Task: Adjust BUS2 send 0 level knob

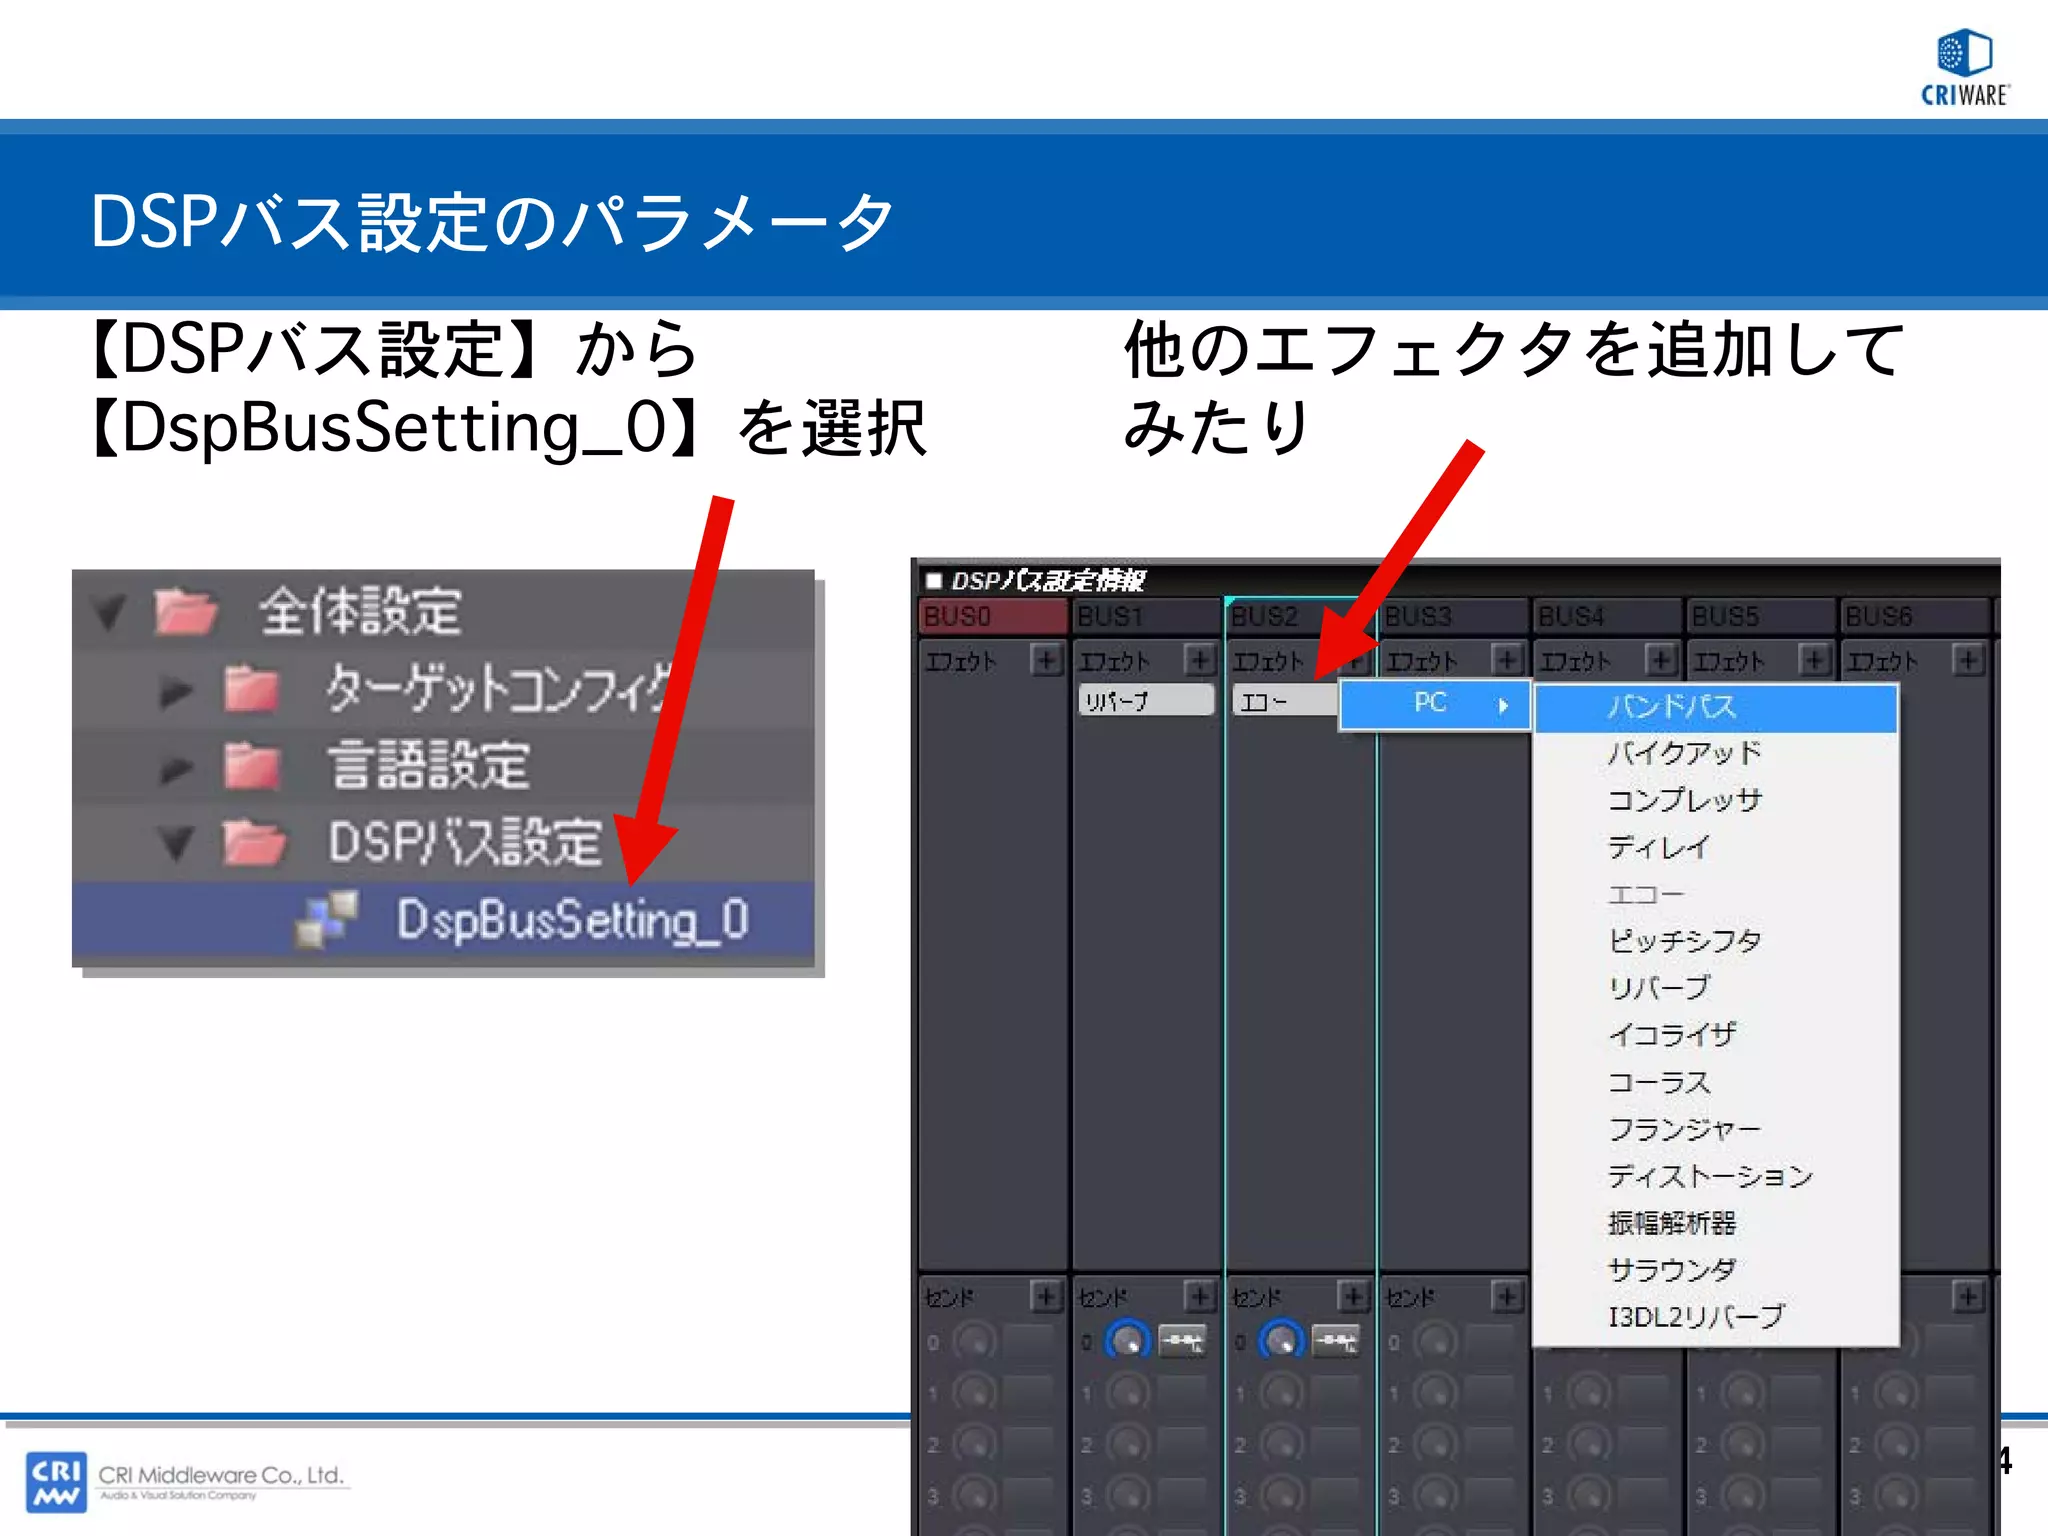Action: click(1282, 1341)
